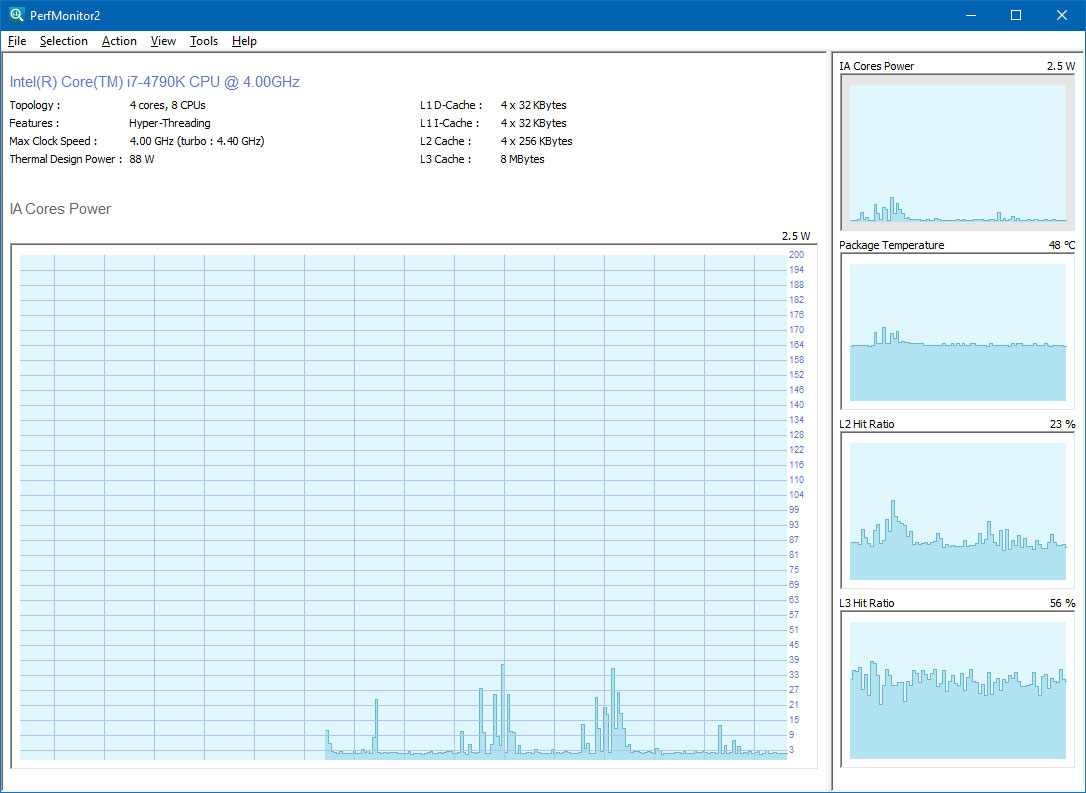Select the IA Cores Power side graph
This screenshot has height=793, width=1086.
coord(958,153)
